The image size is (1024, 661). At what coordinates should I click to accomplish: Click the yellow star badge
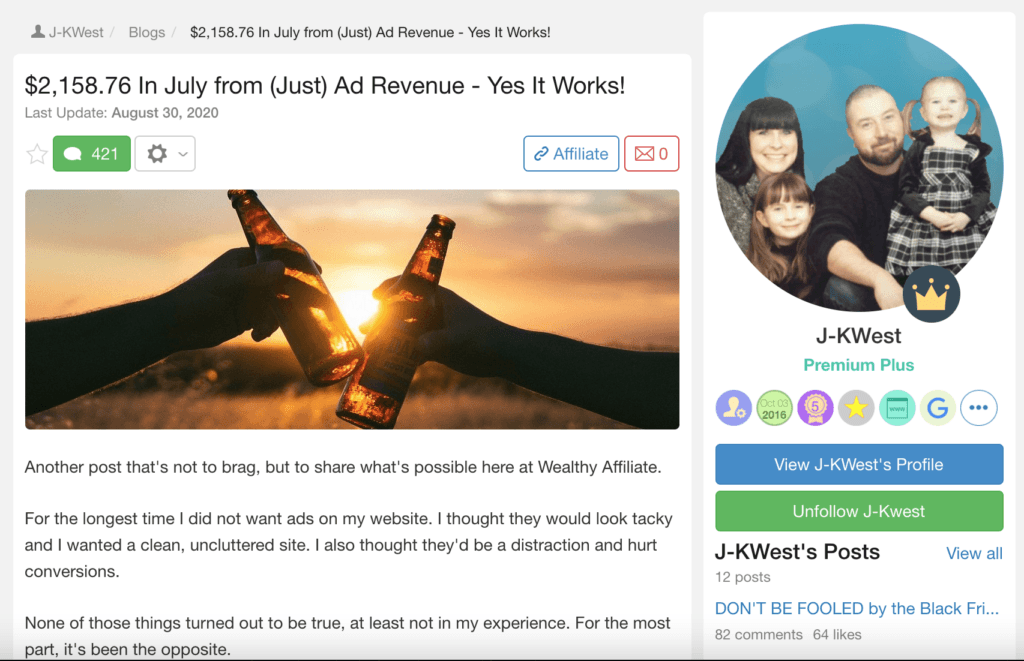856,408
